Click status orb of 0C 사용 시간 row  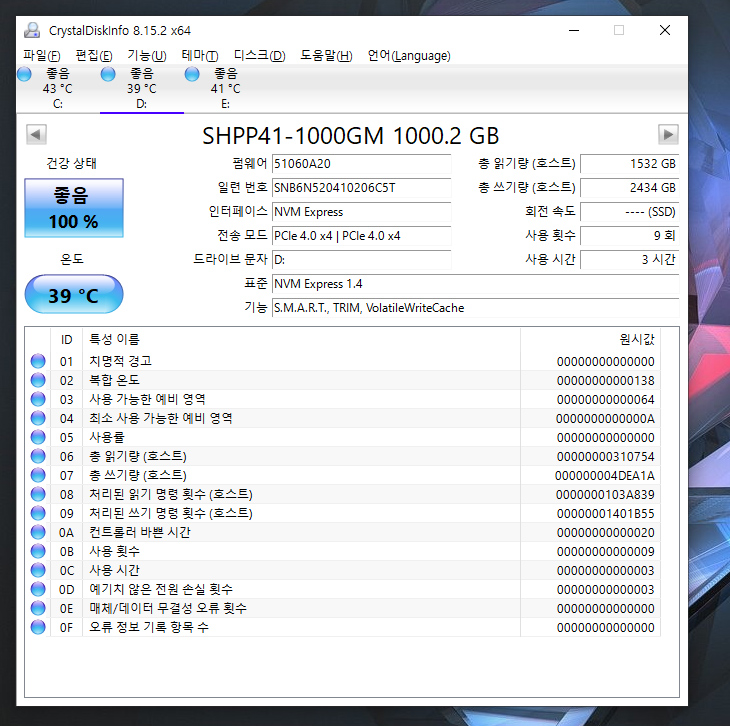[38, 570]
